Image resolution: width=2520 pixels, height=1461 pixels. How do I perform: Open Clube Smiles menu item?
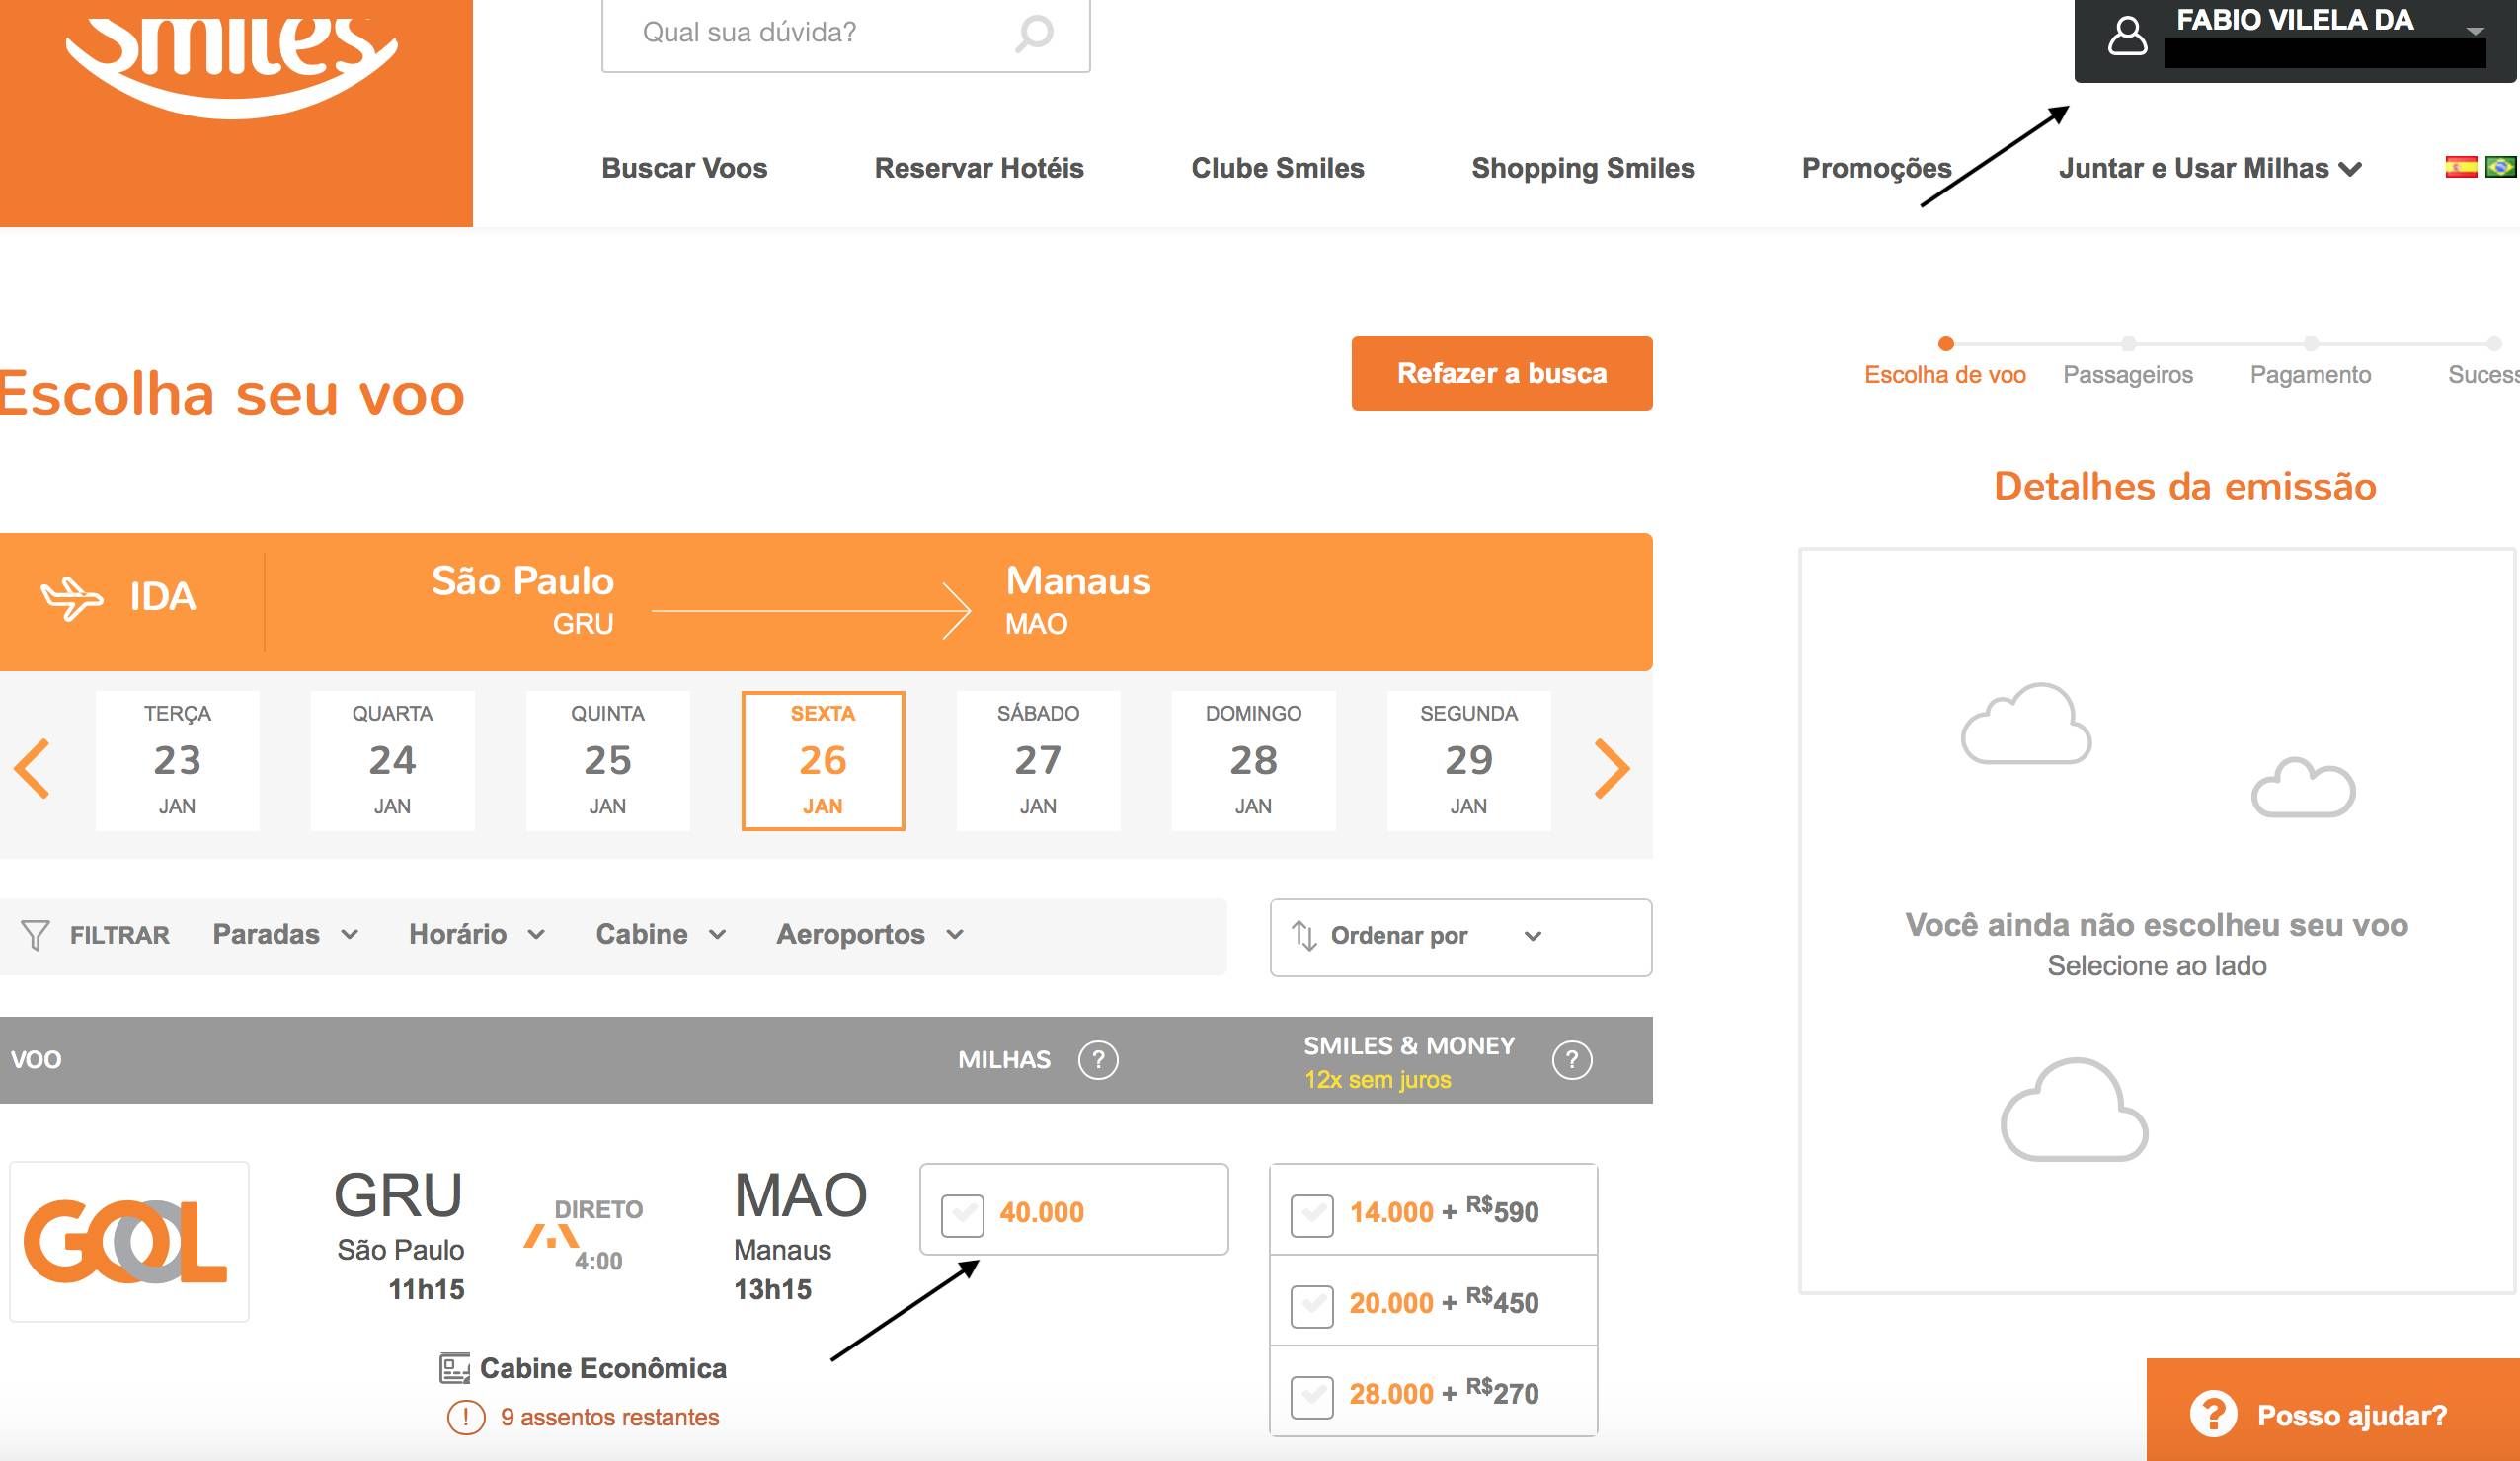click(1277, 168)
